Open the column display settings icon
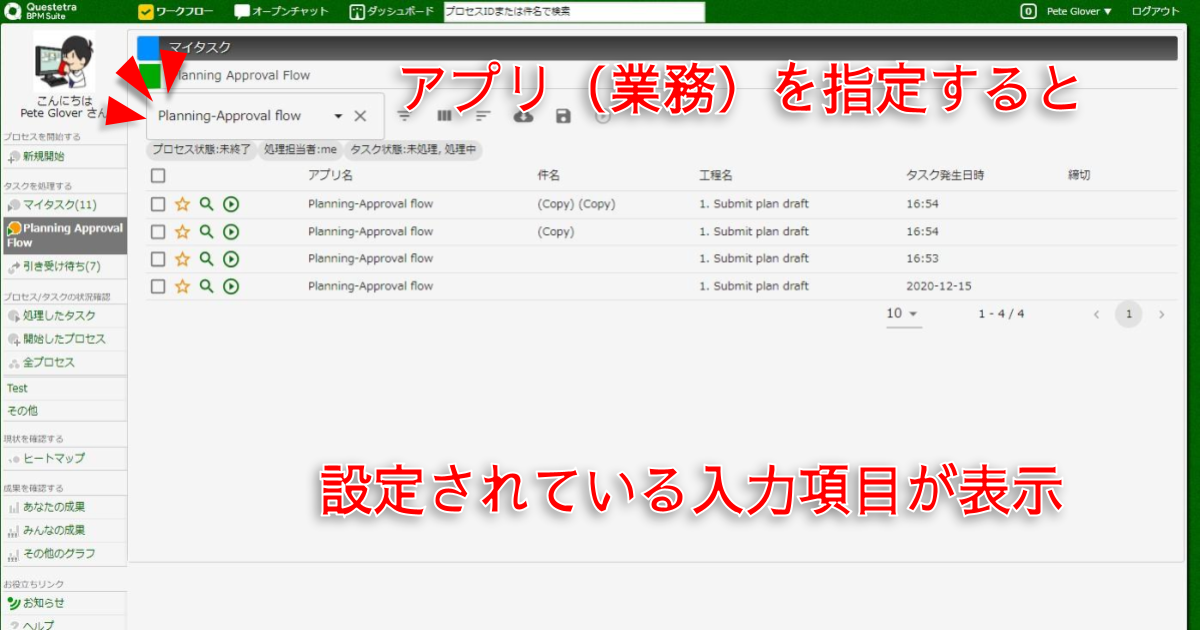This screenshot has width=1200, height=630. pyautogui.click(x=445, y=116)
